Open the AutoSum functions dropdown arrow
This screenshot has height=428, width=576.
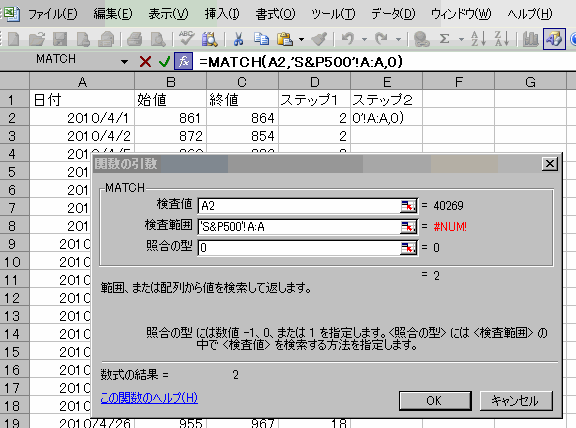tap(461, 39)
